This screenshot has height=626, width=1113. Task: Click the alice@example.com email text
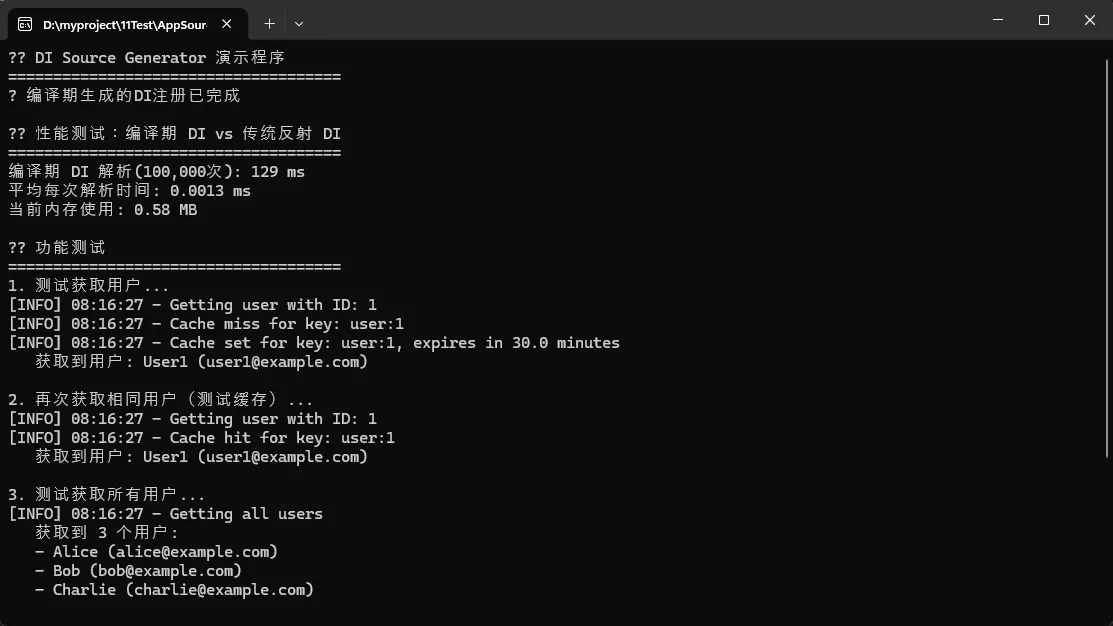[x=192, y=552]
